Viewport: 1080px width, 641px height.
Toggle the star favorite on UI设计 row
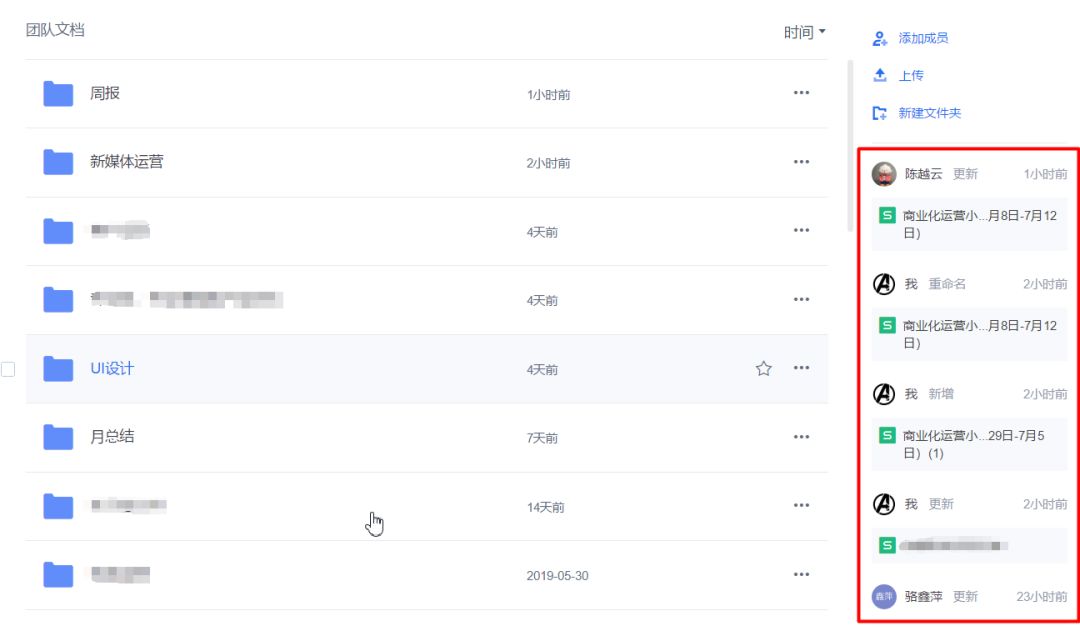764,368
